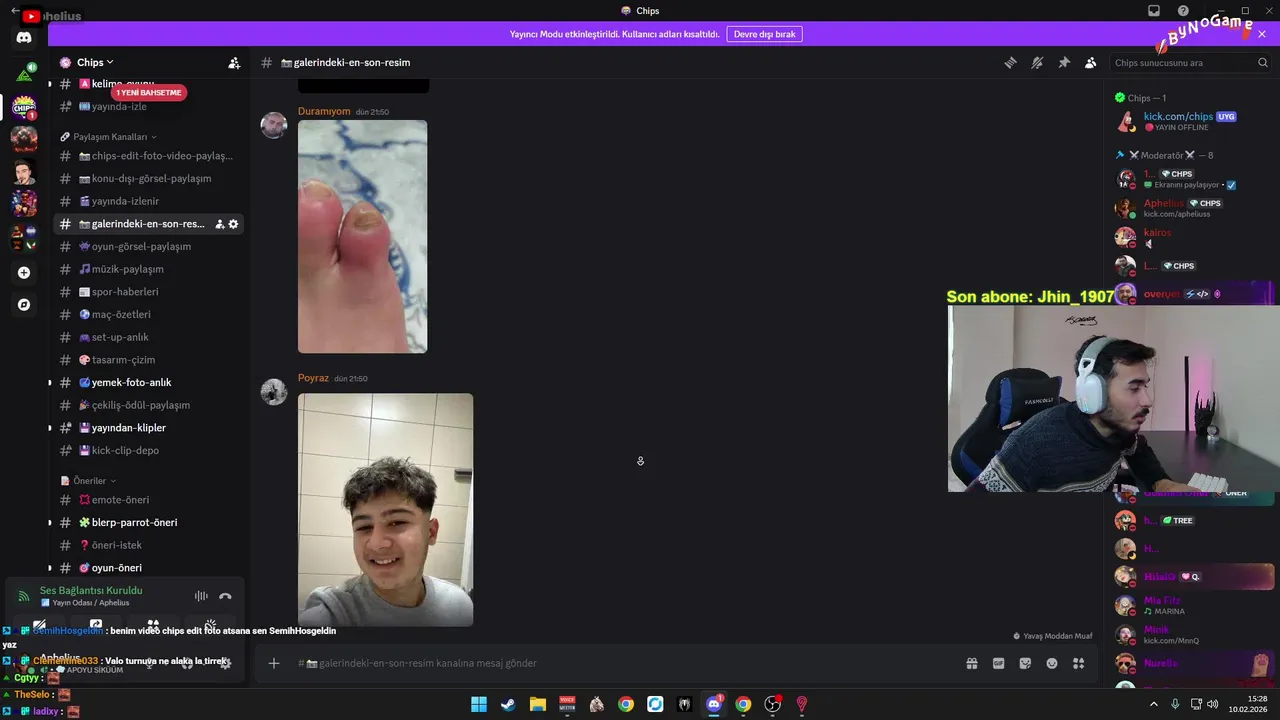Open the emoji picker smiley icon
Viewport: 1280px width, 720px height.
(x=1052, y=663)
